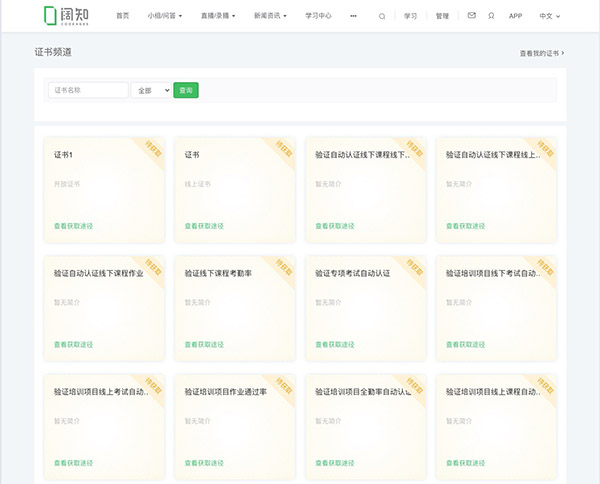600x484 pixels.
Task: Open the 学习中心 menu item
Action: coord(318,16)
